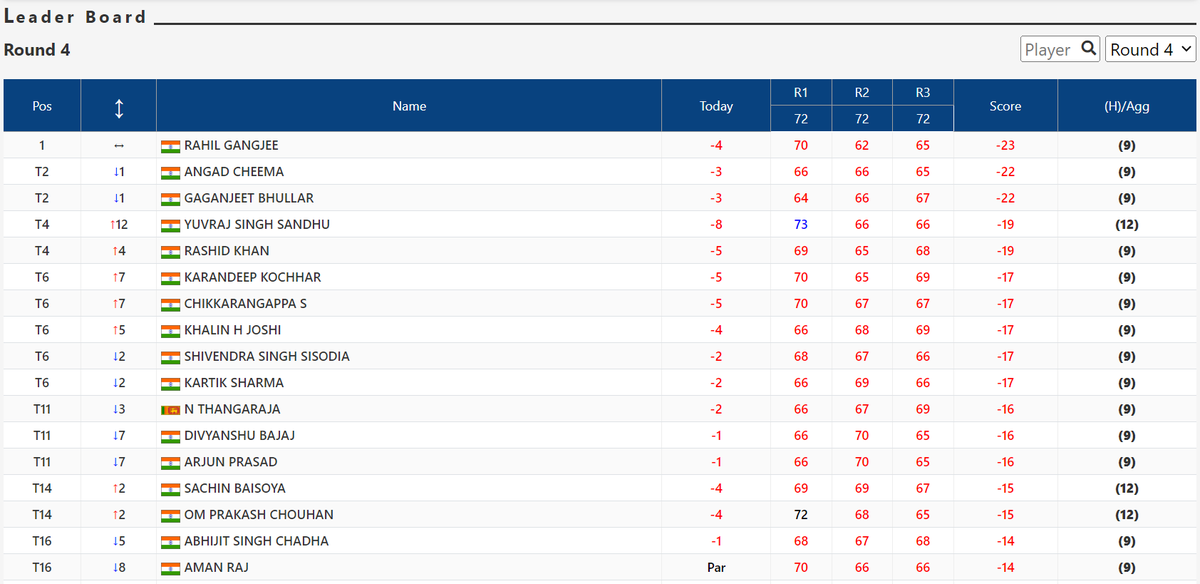The width and height of the screenshot is (1200, 584).
Task: Click flag icon beside Chikkarangappa S
Action: click(x=170, y=304)
